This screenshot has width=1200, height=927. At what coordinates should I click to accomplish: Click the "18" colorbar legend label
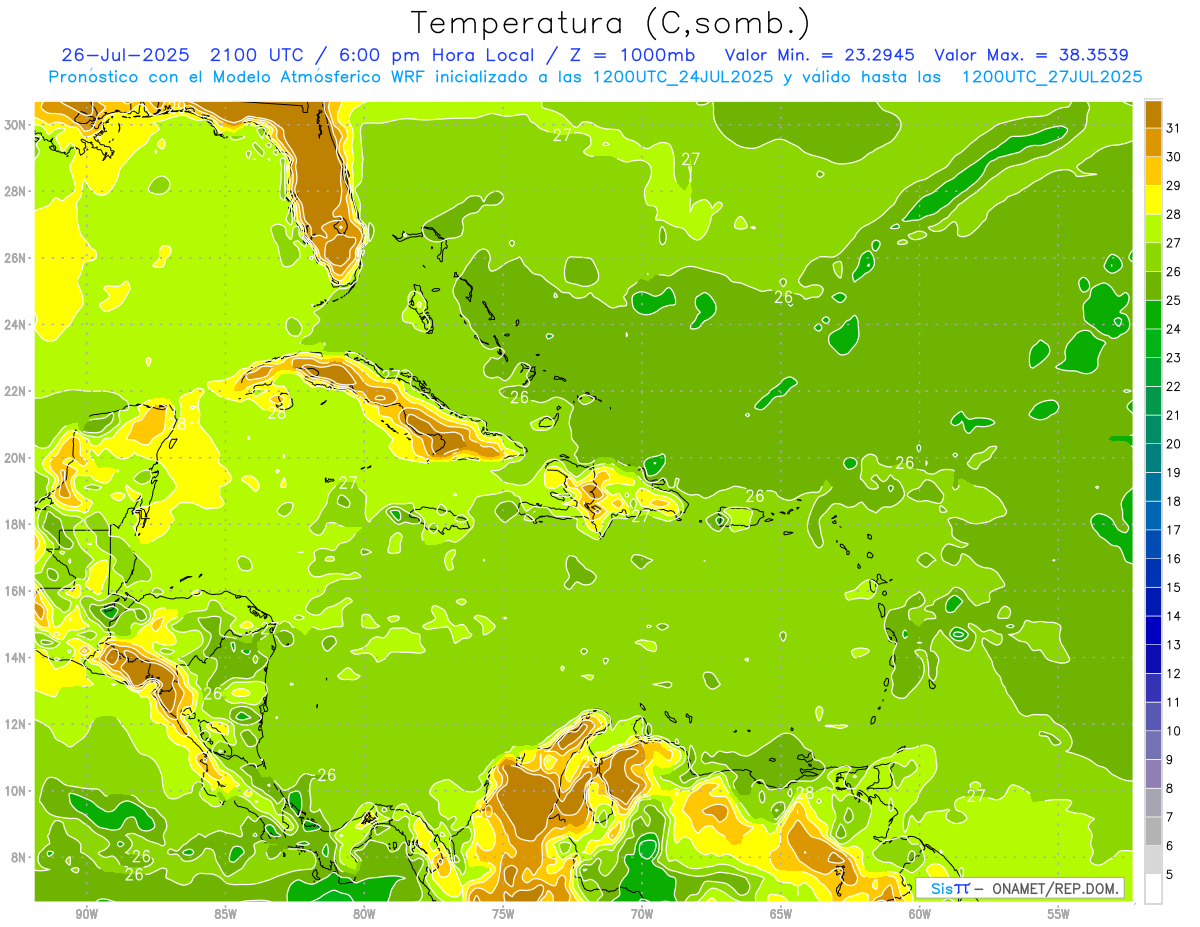[1173, 501]
